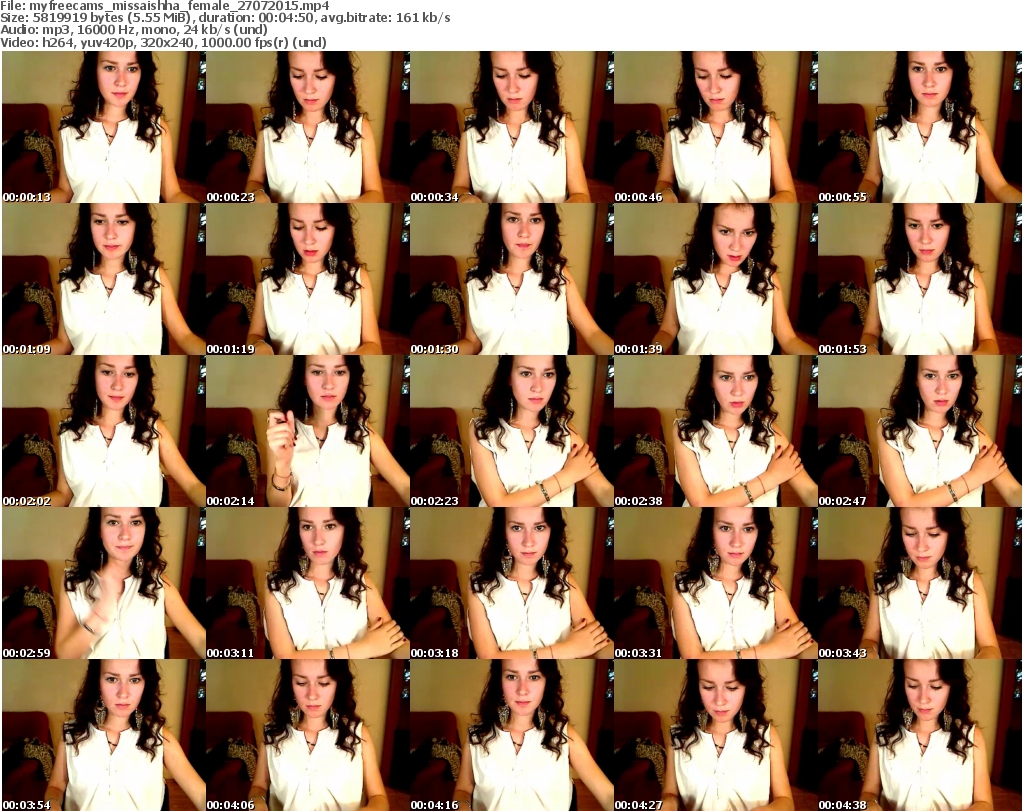The height and width of the screenshot is (811, 1024).
Task: Choose the frame timestamped 00:03:43
Action: pyautogui.click(x=920, y=583)
